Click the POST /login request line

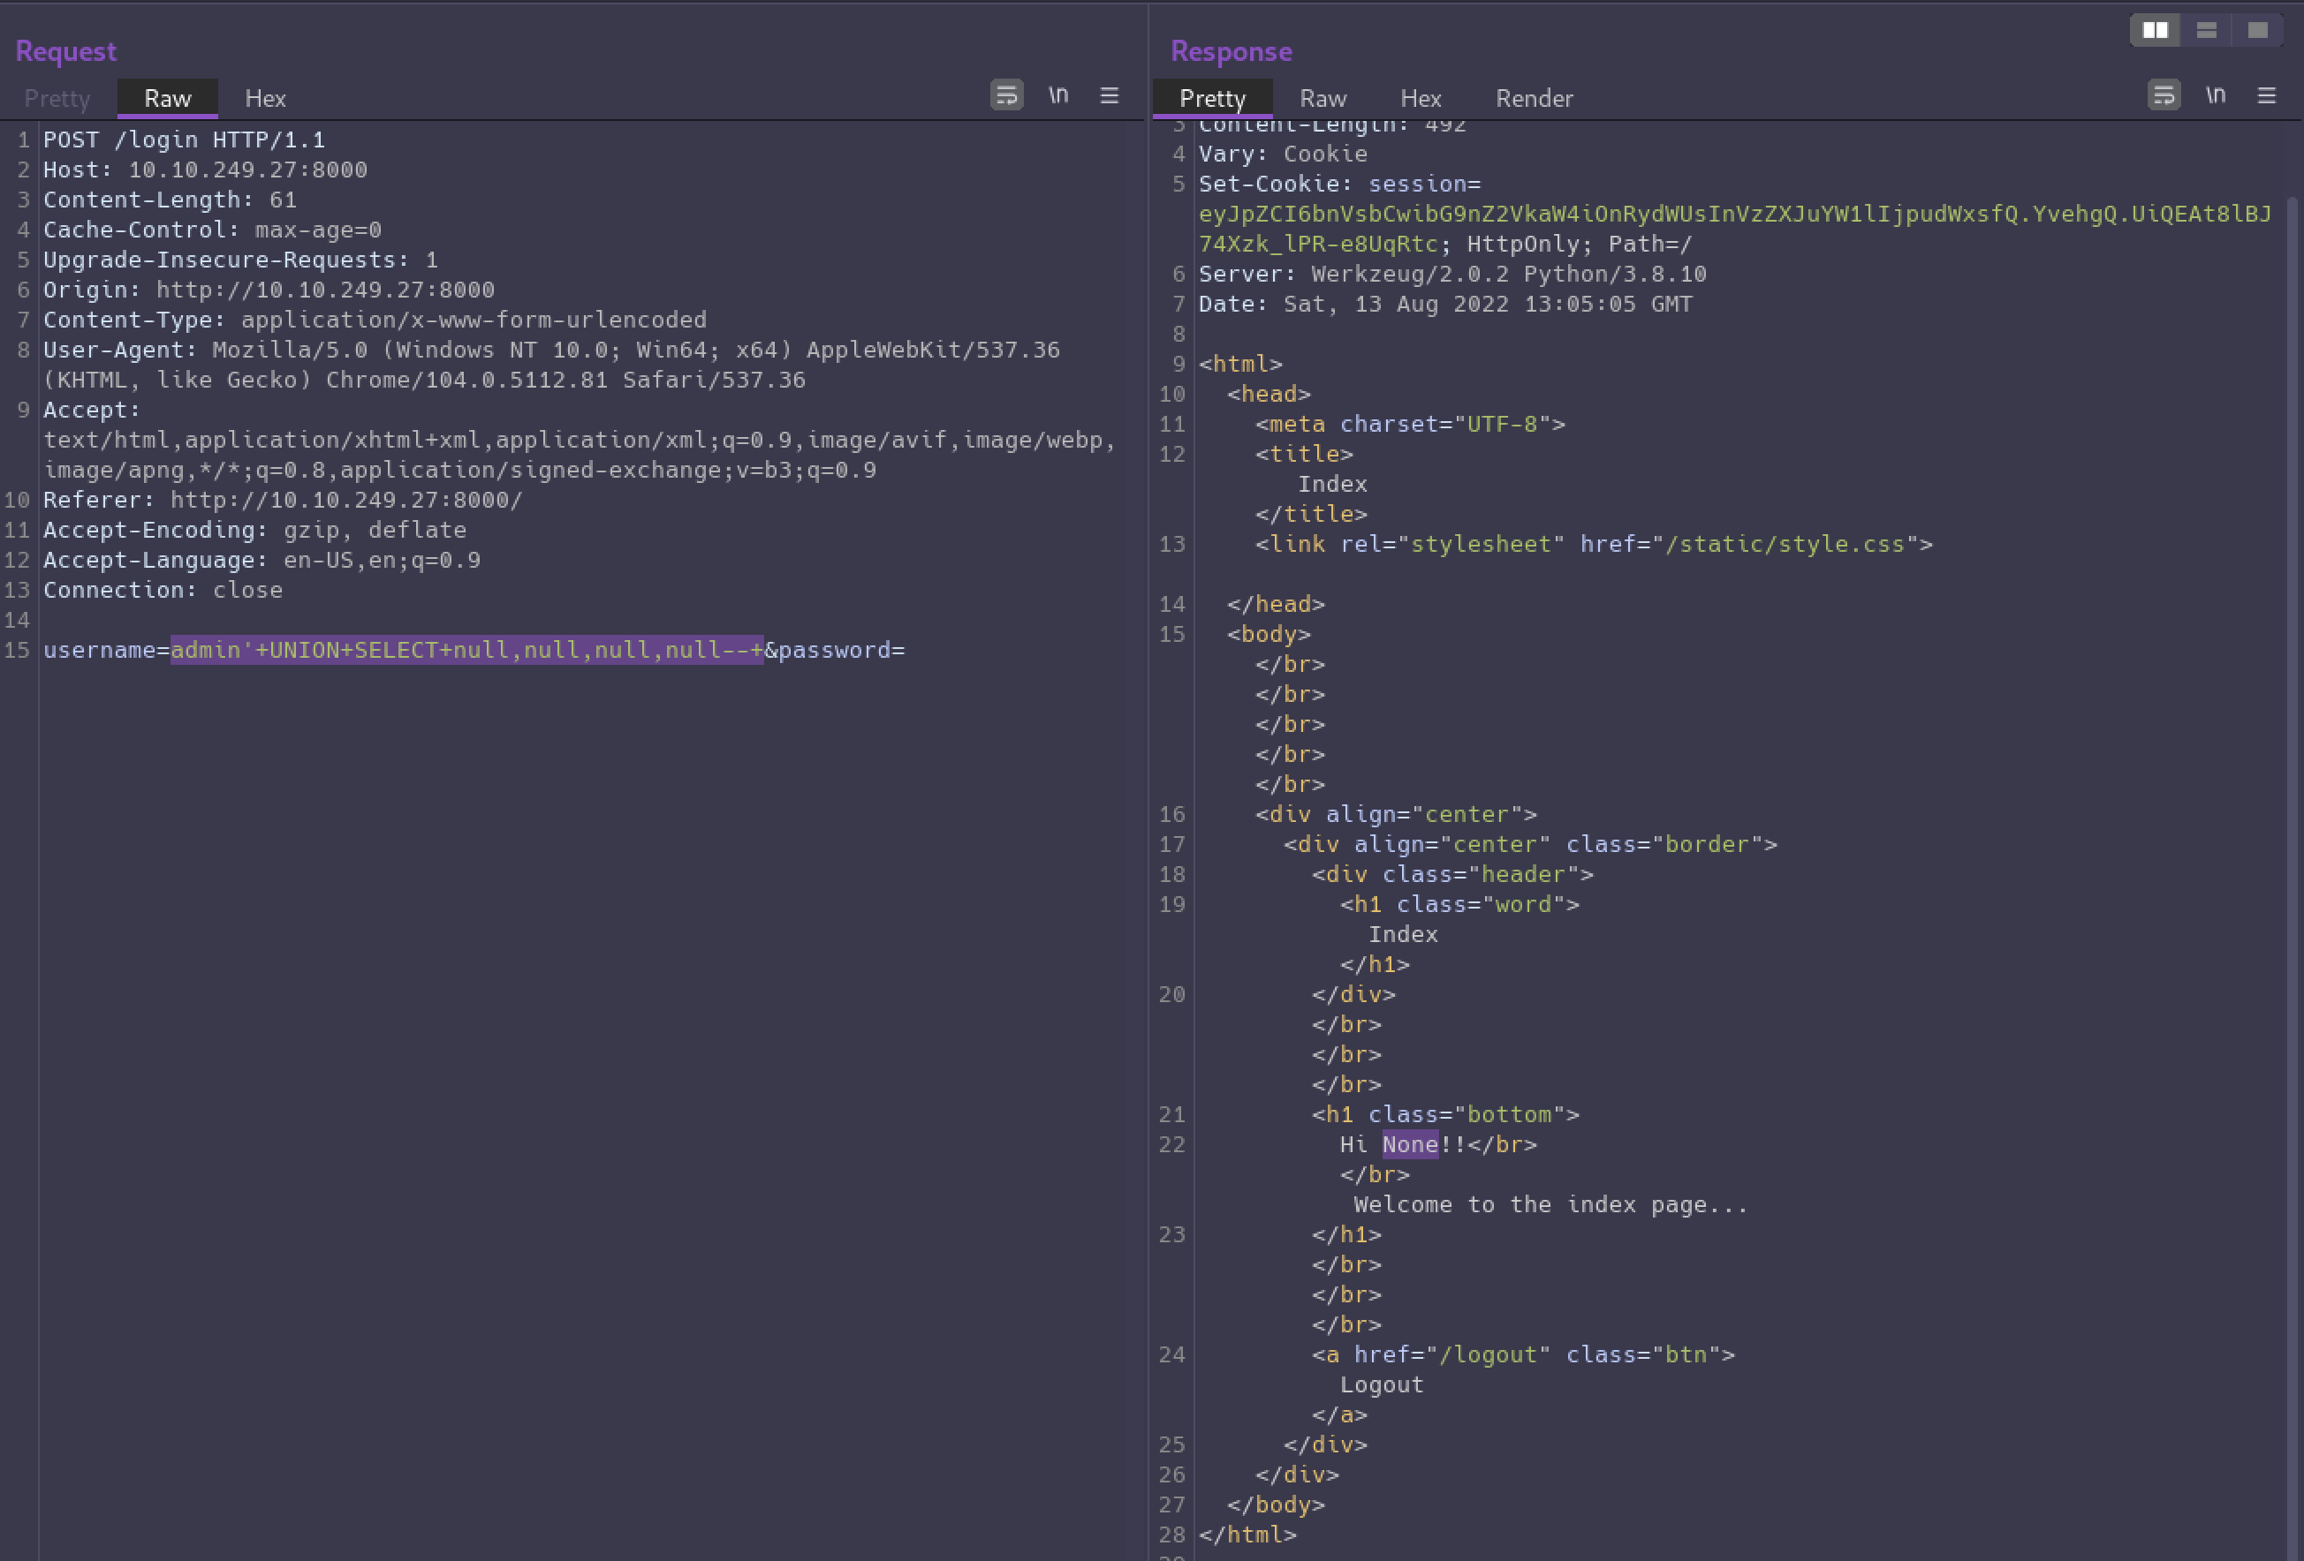[x=184, y=140]
